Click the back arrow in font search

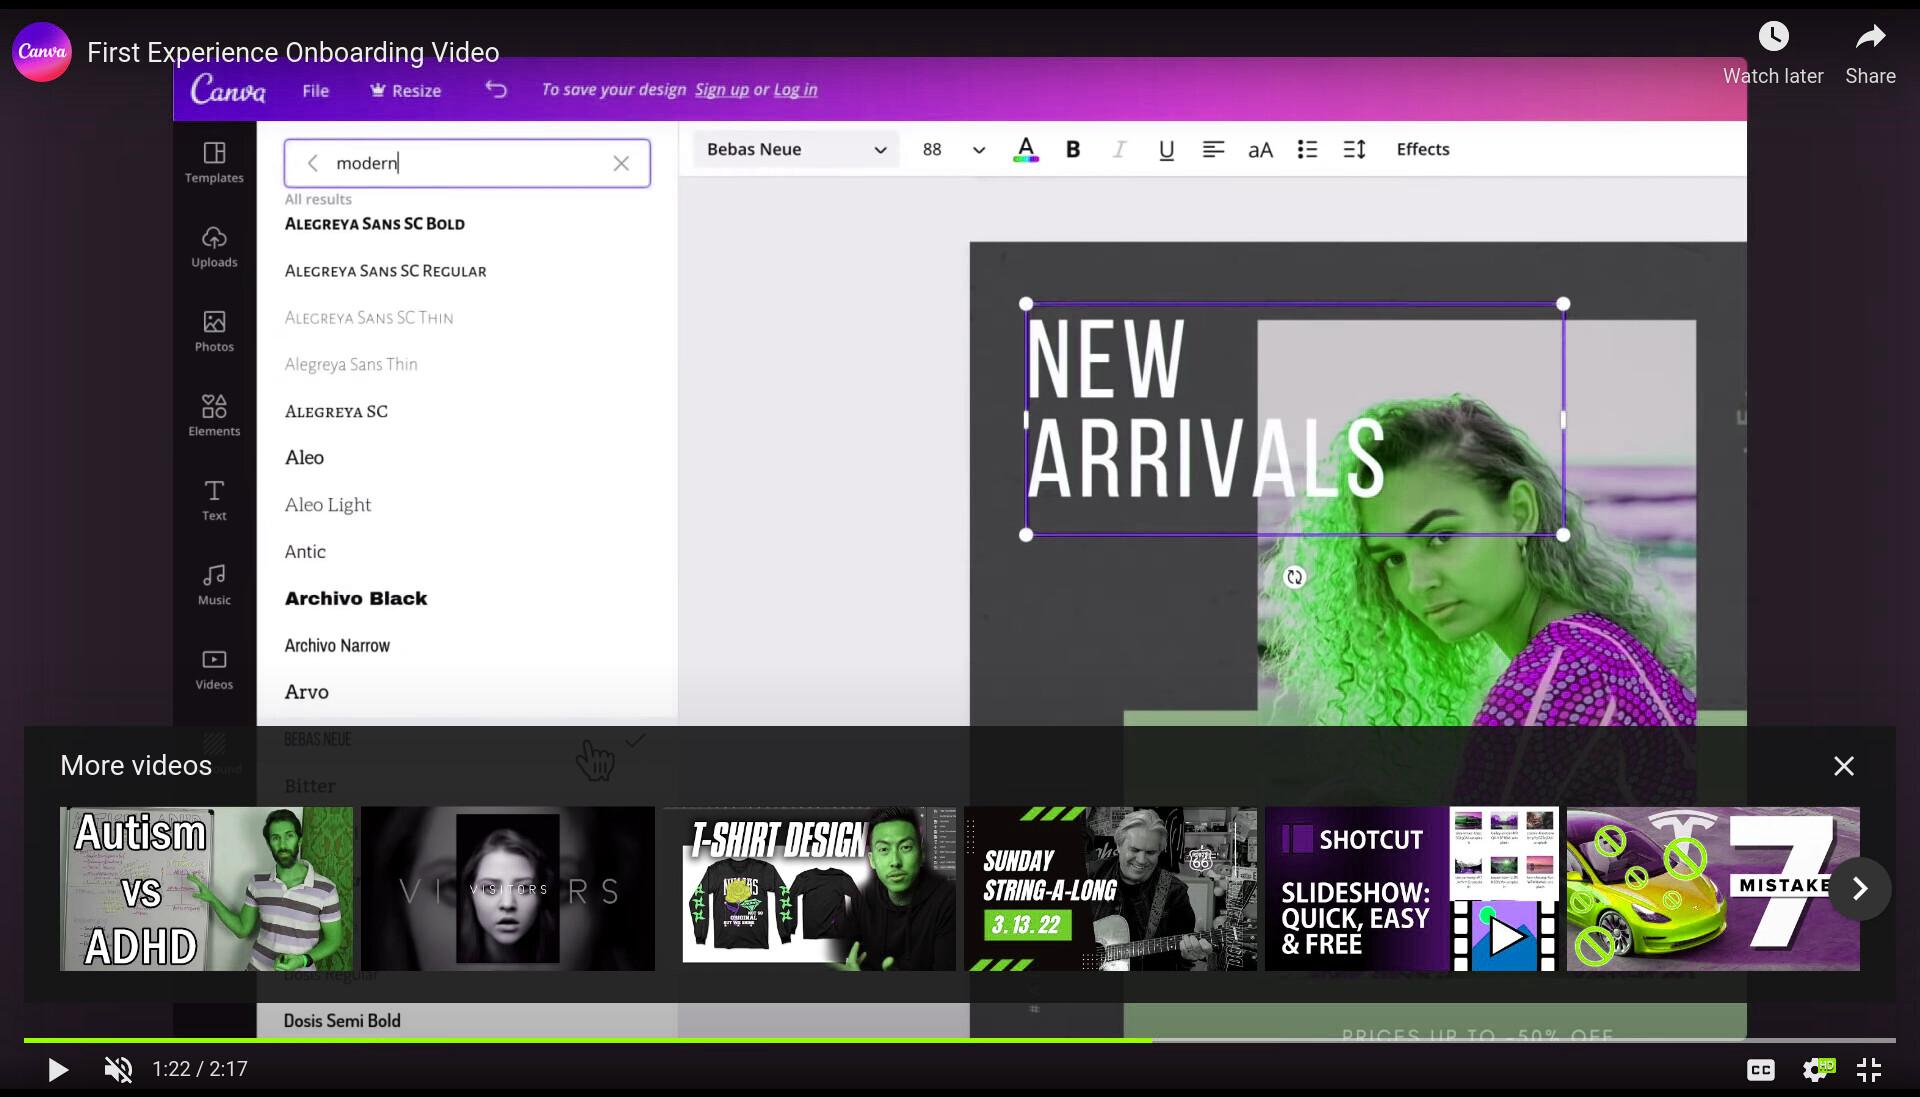313,163
